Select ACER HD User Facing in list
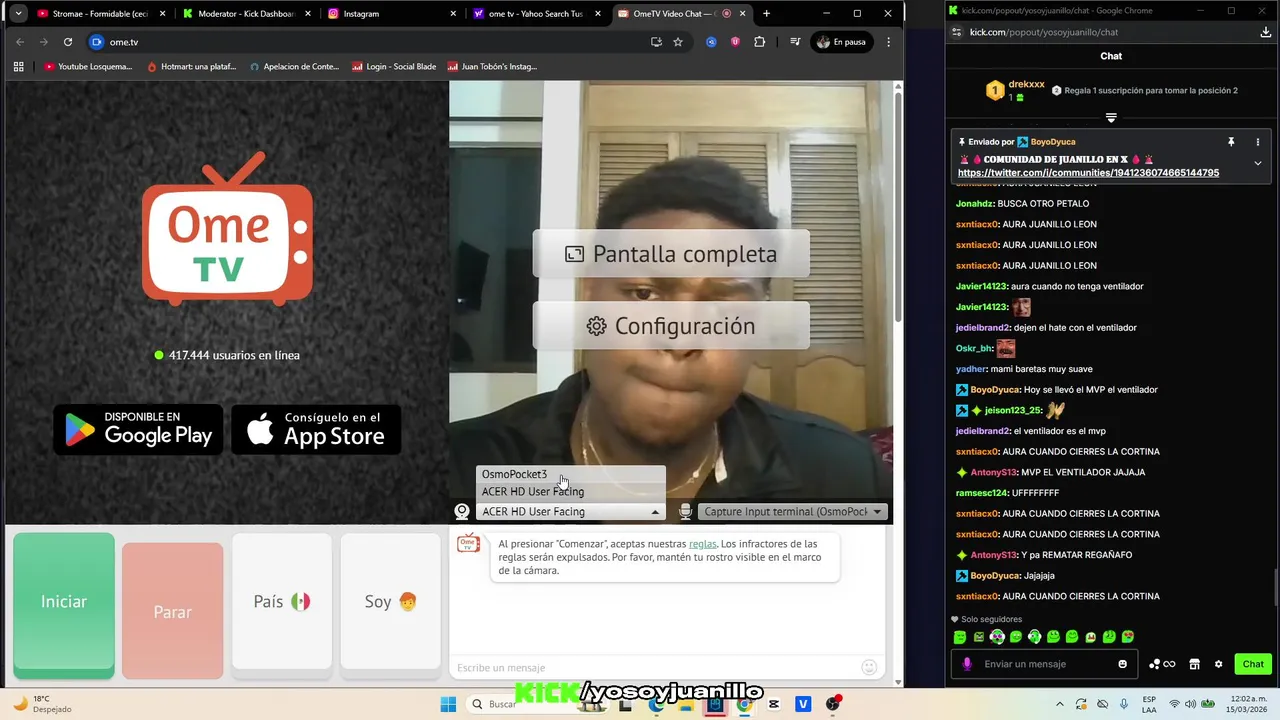Image resolution: width=1280 pixels, height=720 pixels. 571,491
